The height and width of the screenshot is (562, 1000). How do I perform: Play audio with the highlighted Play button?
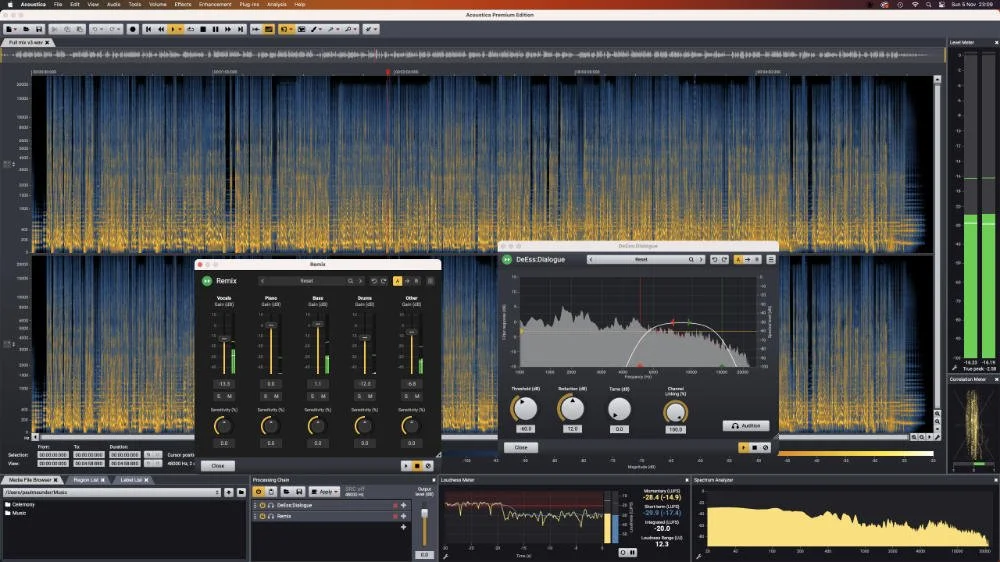coord(172,29)
